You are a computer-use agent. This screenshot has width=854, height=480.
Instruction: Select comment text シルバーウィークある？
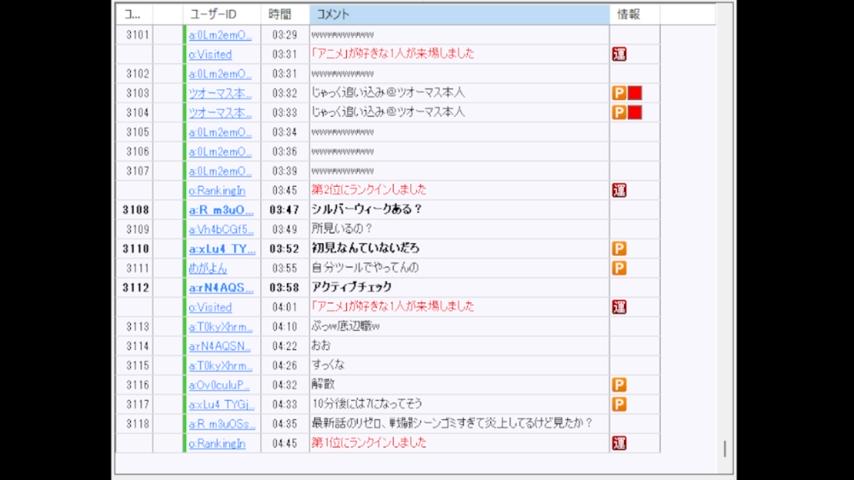pos(367,209)
